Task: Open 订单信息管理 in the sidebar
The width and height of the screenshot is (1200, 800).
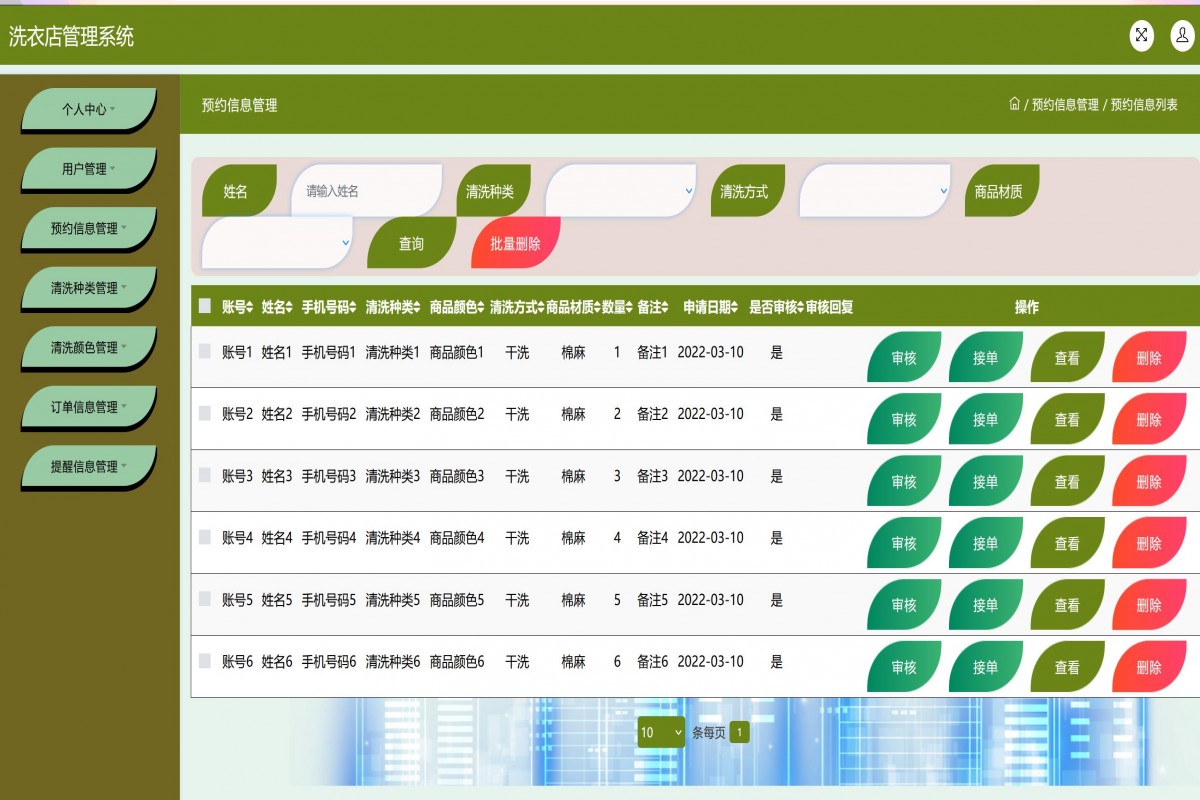Action: (88, 407)
